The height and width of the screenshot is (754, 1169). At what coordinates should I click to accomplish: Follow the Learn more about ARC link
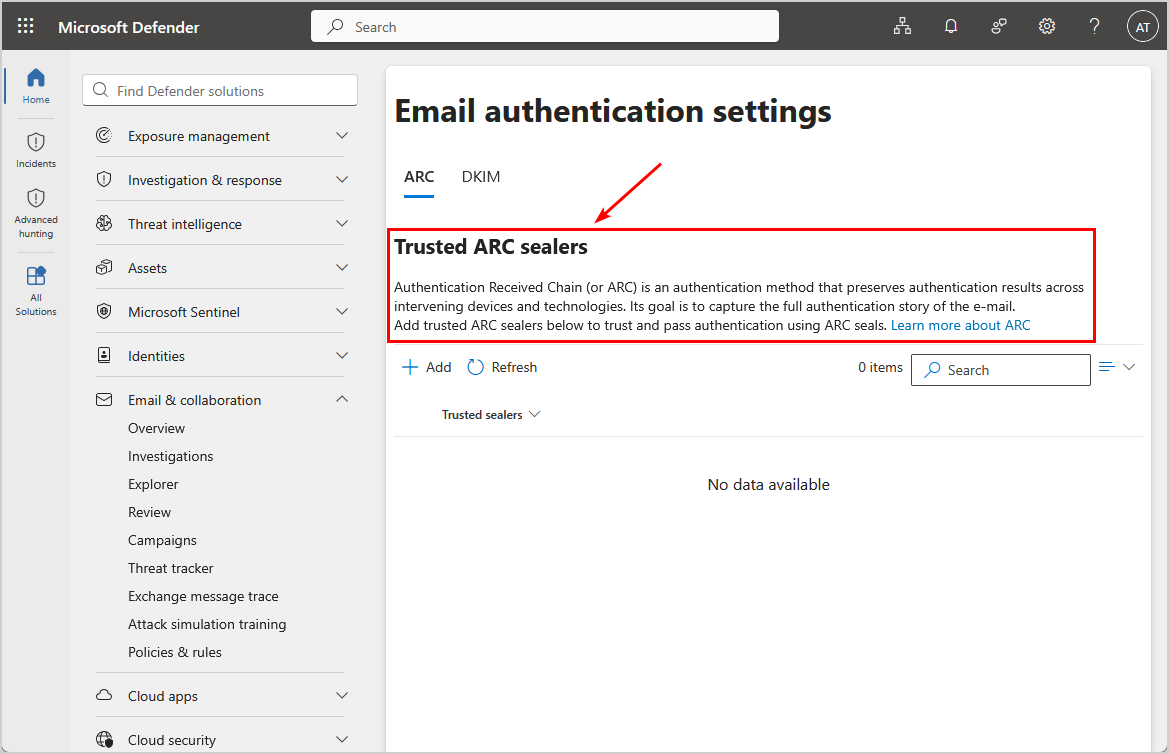click(960, 325)
